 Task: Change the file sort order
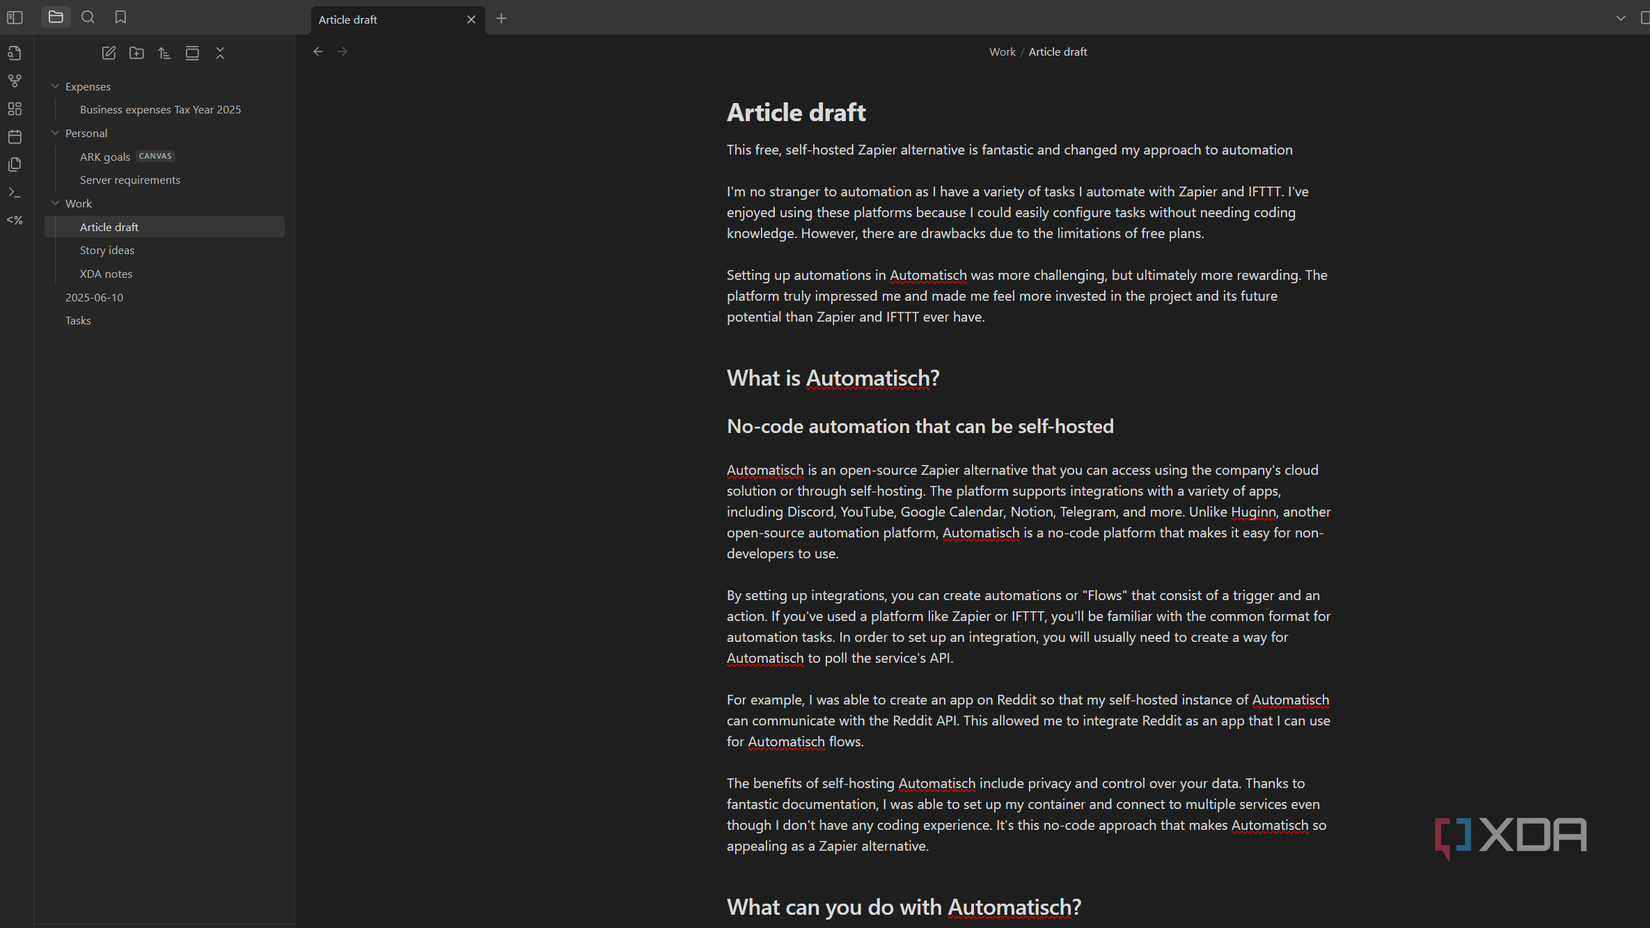pyautogui.click(x=164, y=53)
